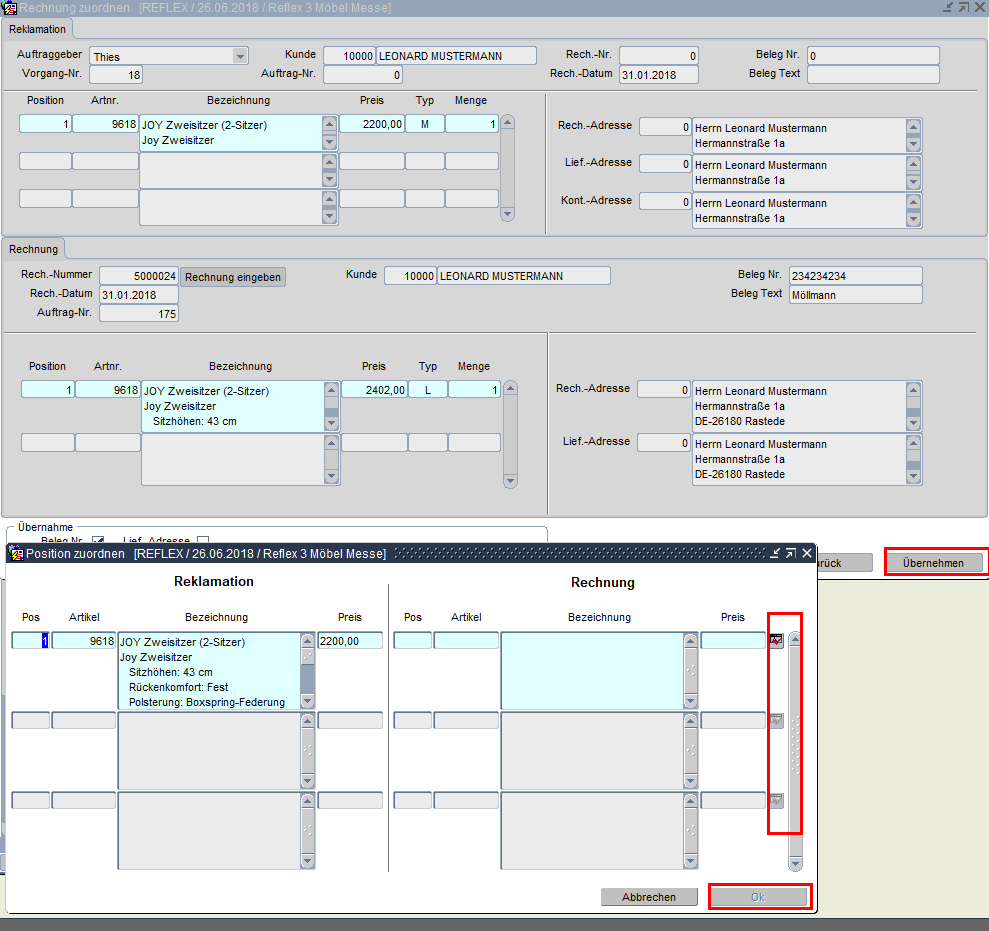
Task: Switch to the Reklamation tab
Action: (x=37, y=29)
